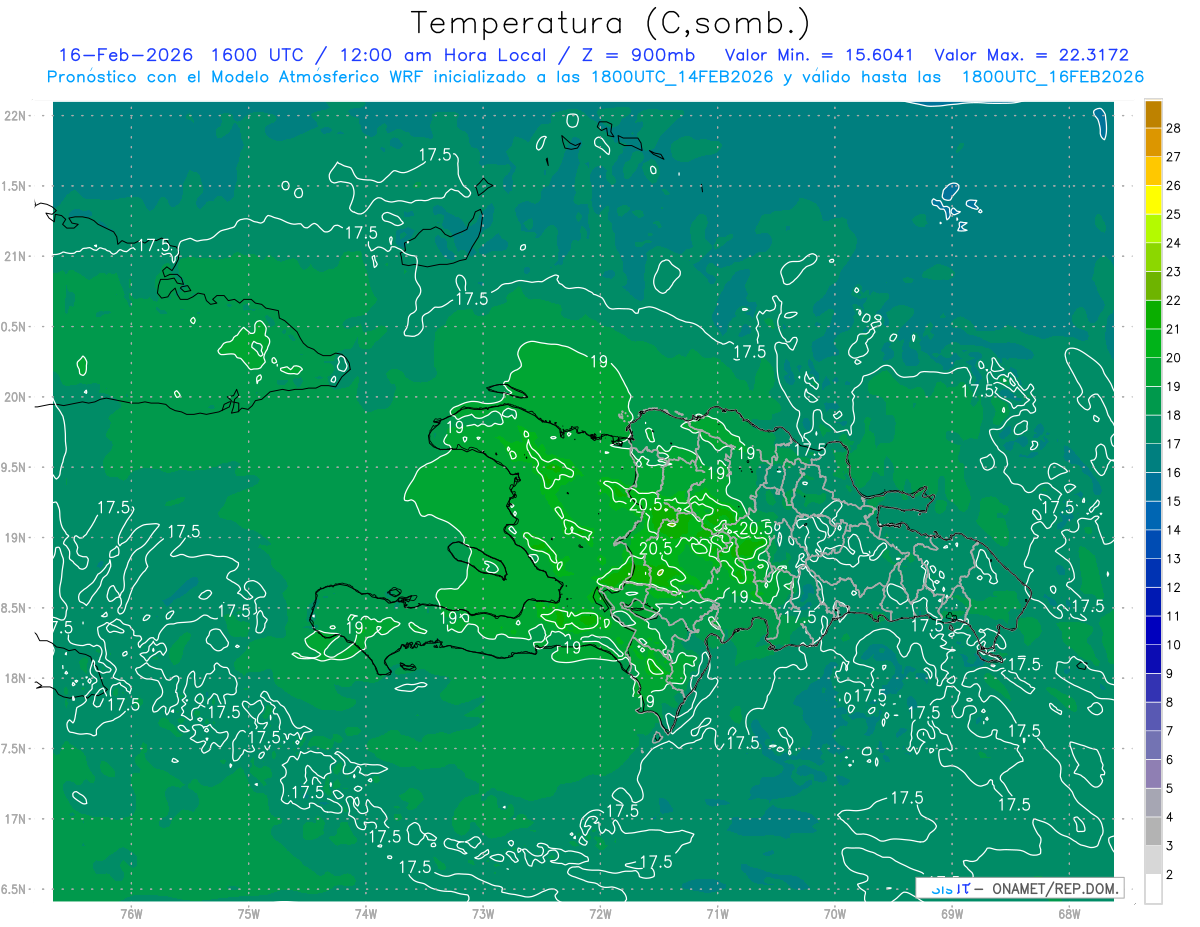Click the '22N' latitude axis label
Screen dimensions: 1200x927
coord(15,115)
